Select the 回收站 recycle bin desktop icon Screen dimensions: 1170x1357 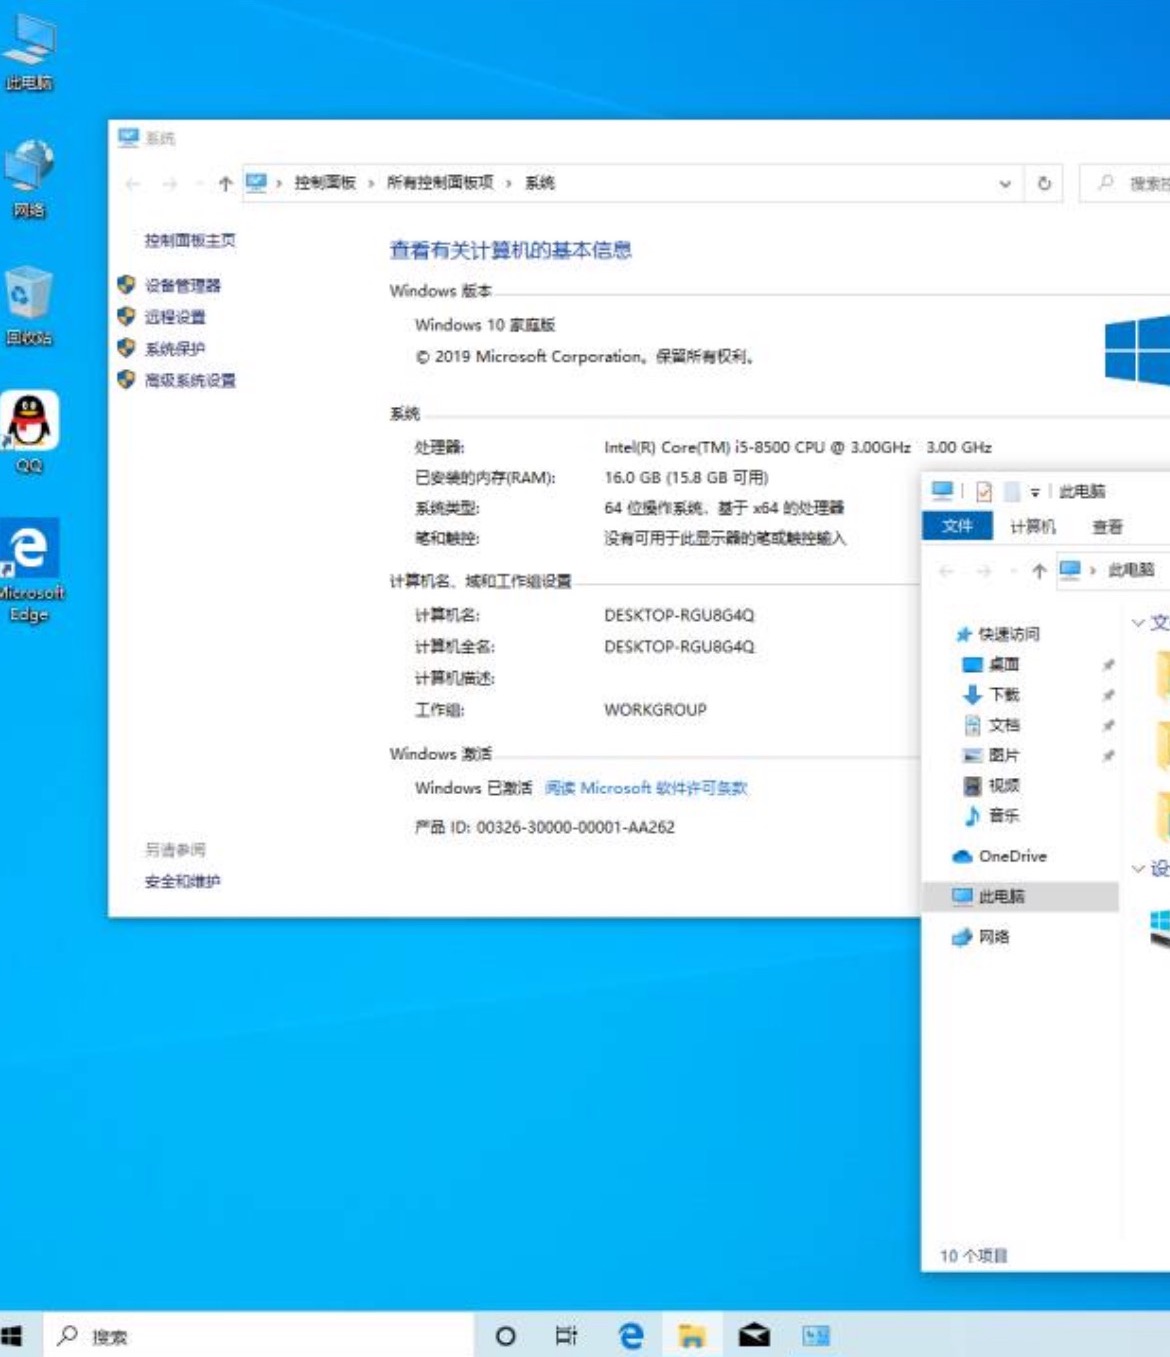(29, 298)
